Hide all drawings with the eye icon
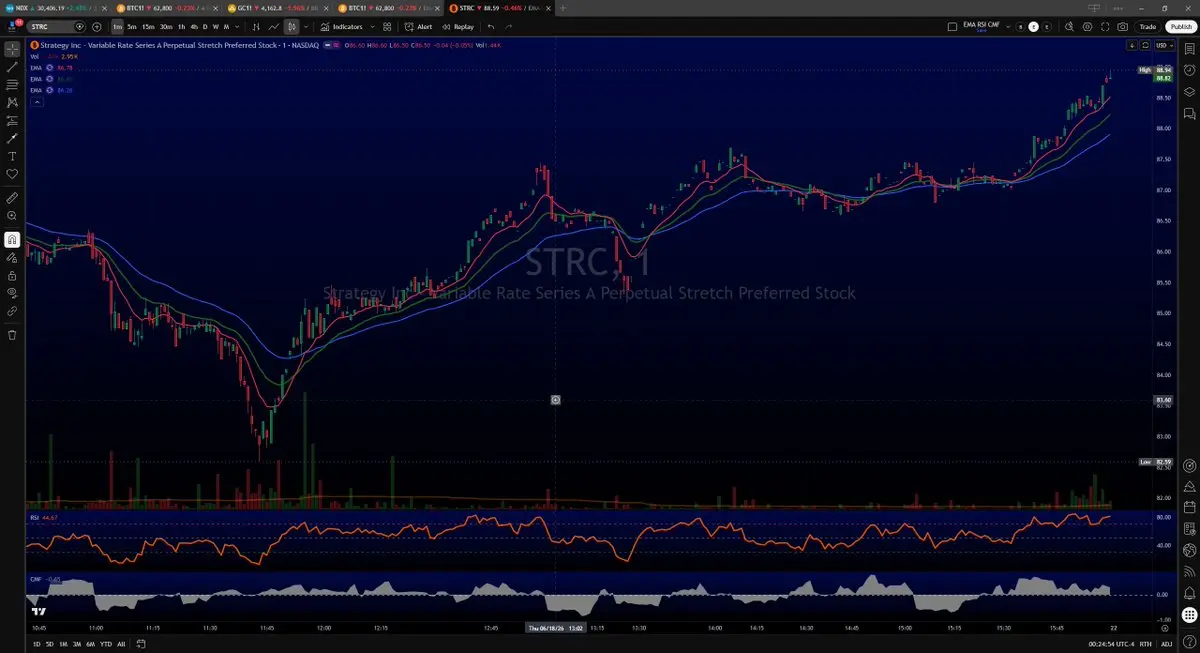Viewport: 1200px width, 653px height. tap(12, 293)
